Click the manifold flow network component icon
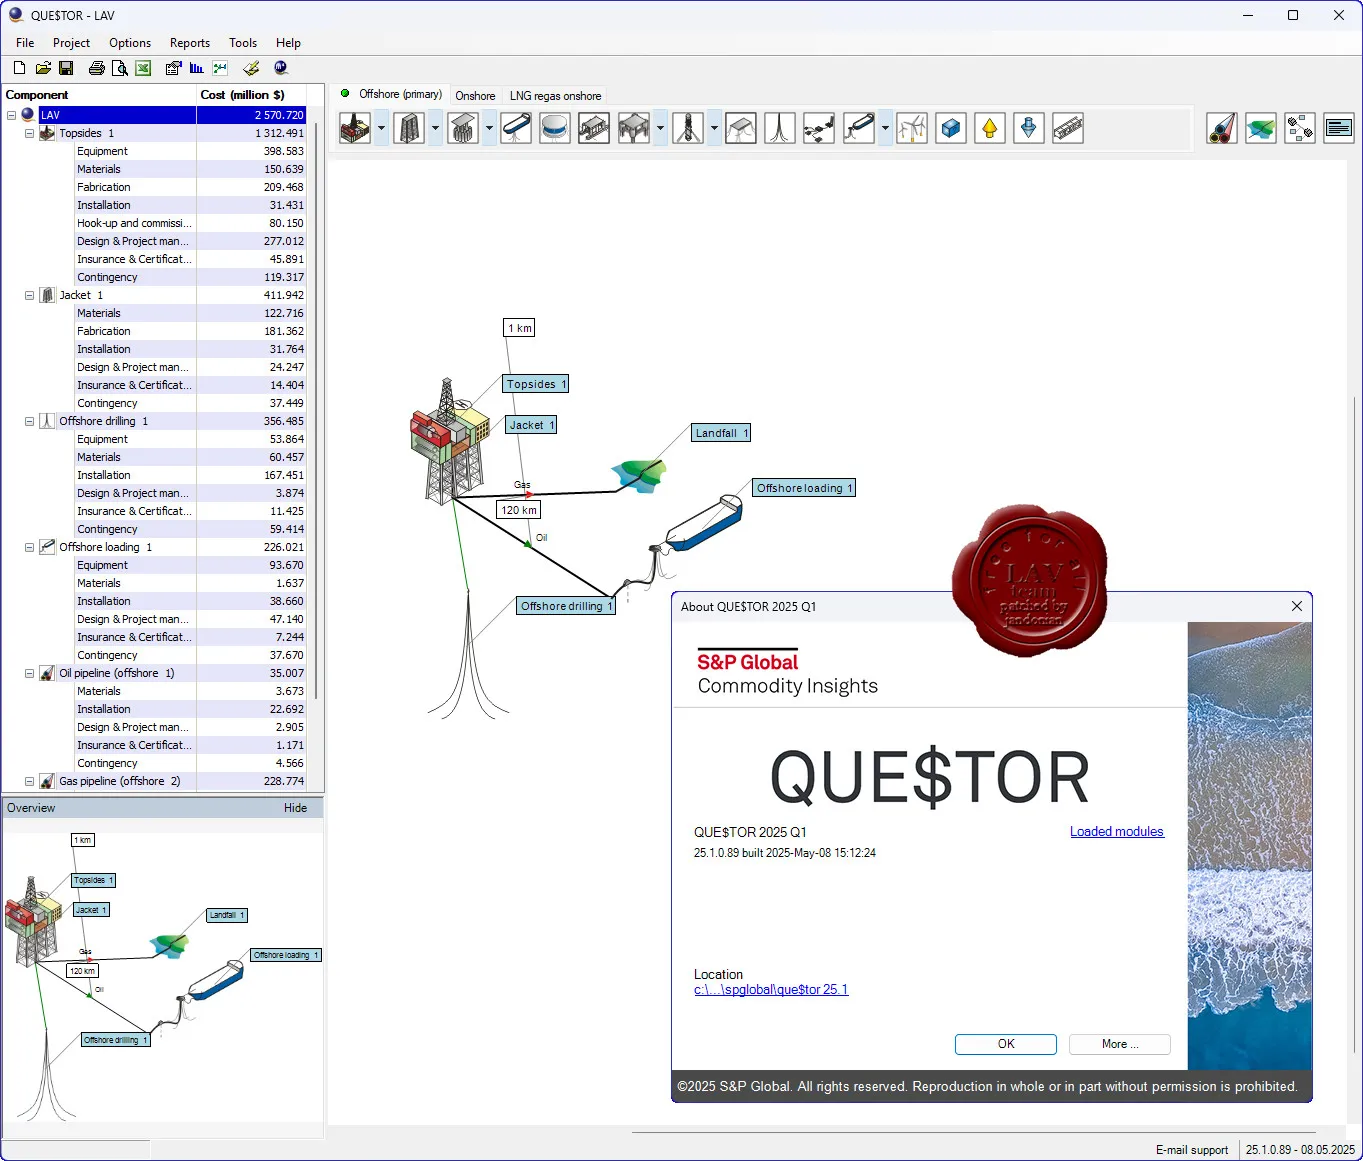Image resolution: width=1363 pixels, height=1161 pixels. (x=819, y=128)
